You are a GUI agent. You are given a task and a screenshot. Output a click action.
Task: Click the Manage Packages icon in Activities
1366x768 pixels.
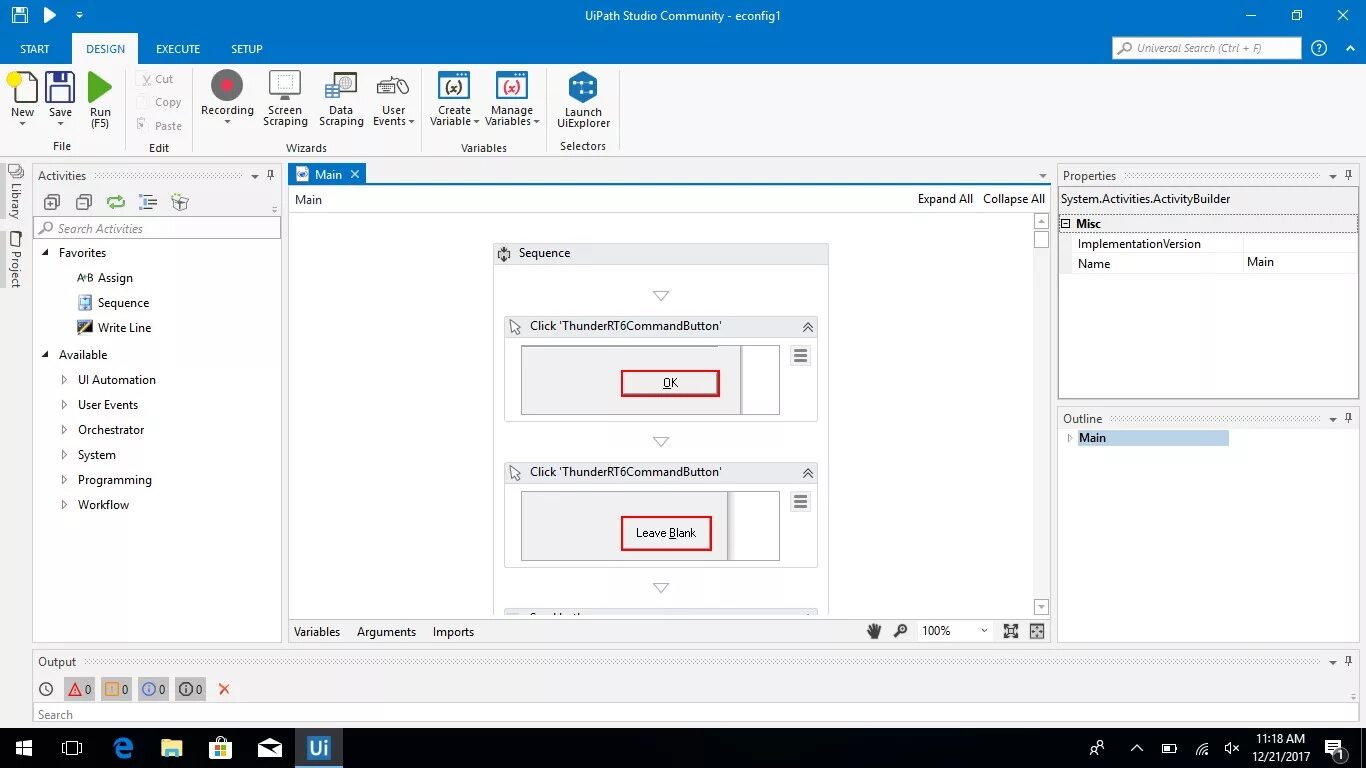pos(180,202)
